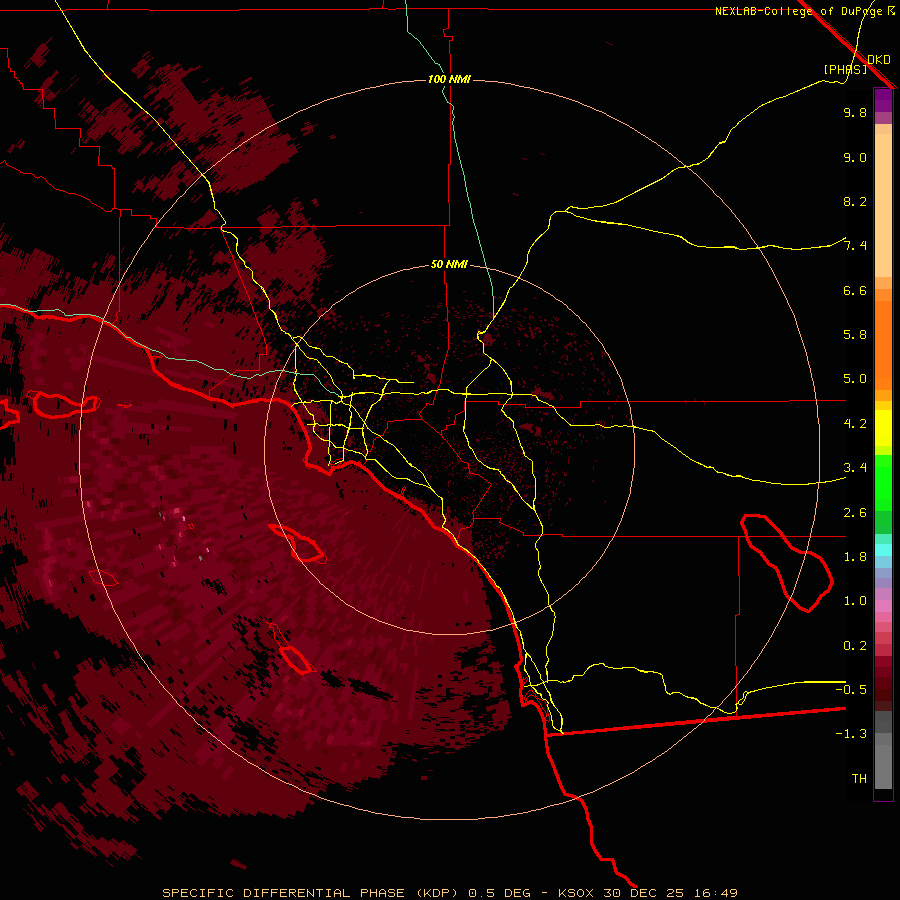Click the 30 DEC 25 date text
This screenshot has width=900, height=900.
(645, 893)
